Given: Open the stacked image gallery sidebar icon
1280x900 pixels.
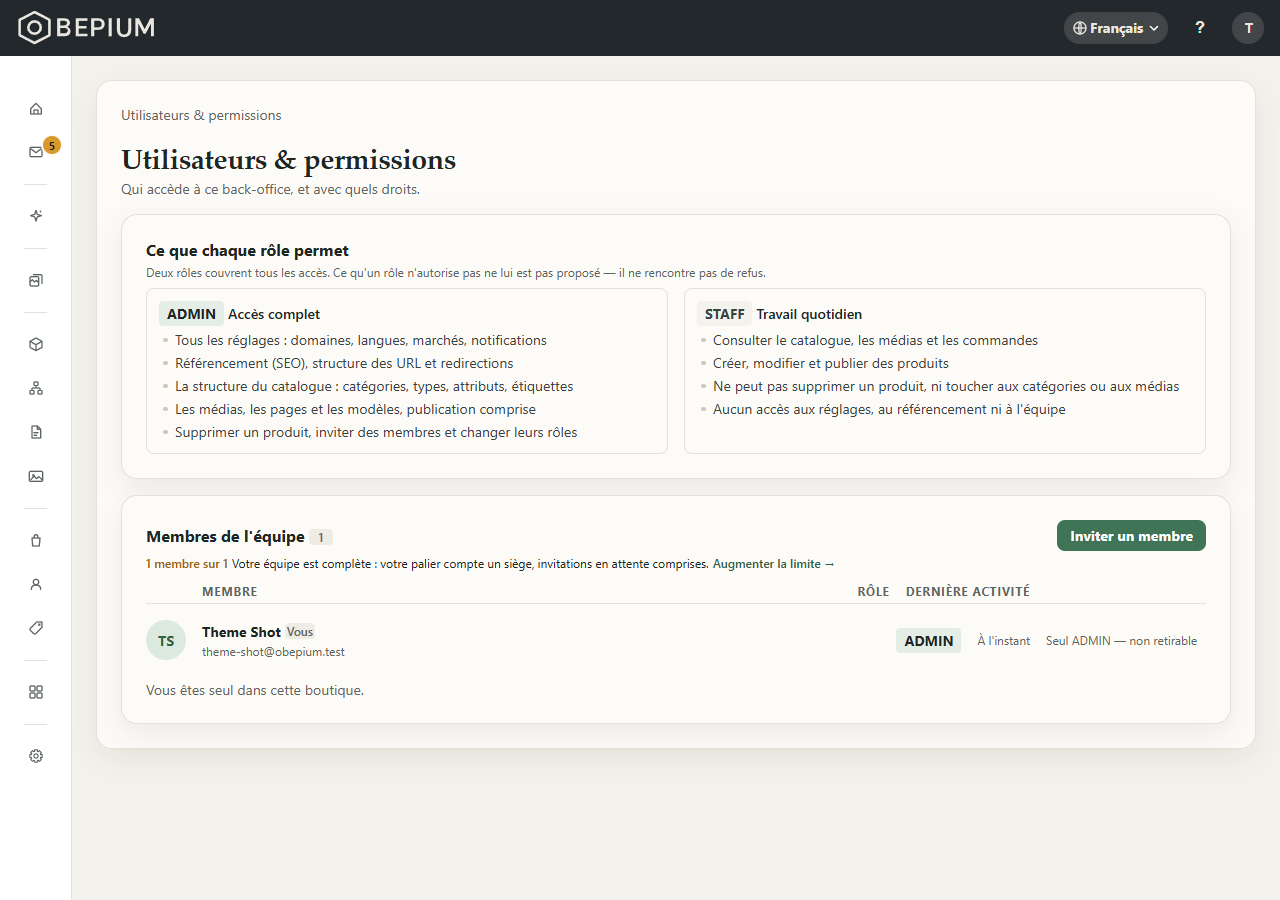Looking at the screenshot, I should point(36,281).
